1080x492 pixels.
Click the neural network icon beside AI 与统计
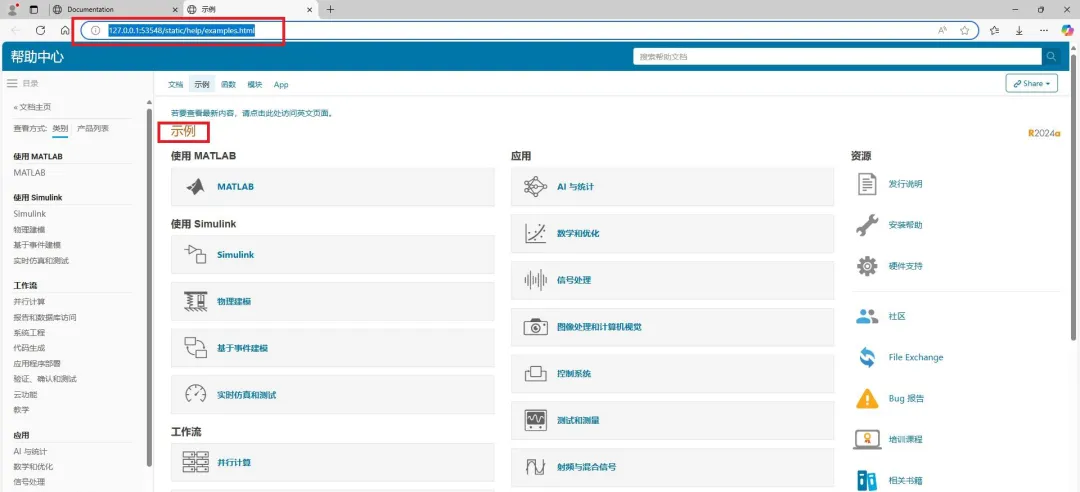point(535,187)
